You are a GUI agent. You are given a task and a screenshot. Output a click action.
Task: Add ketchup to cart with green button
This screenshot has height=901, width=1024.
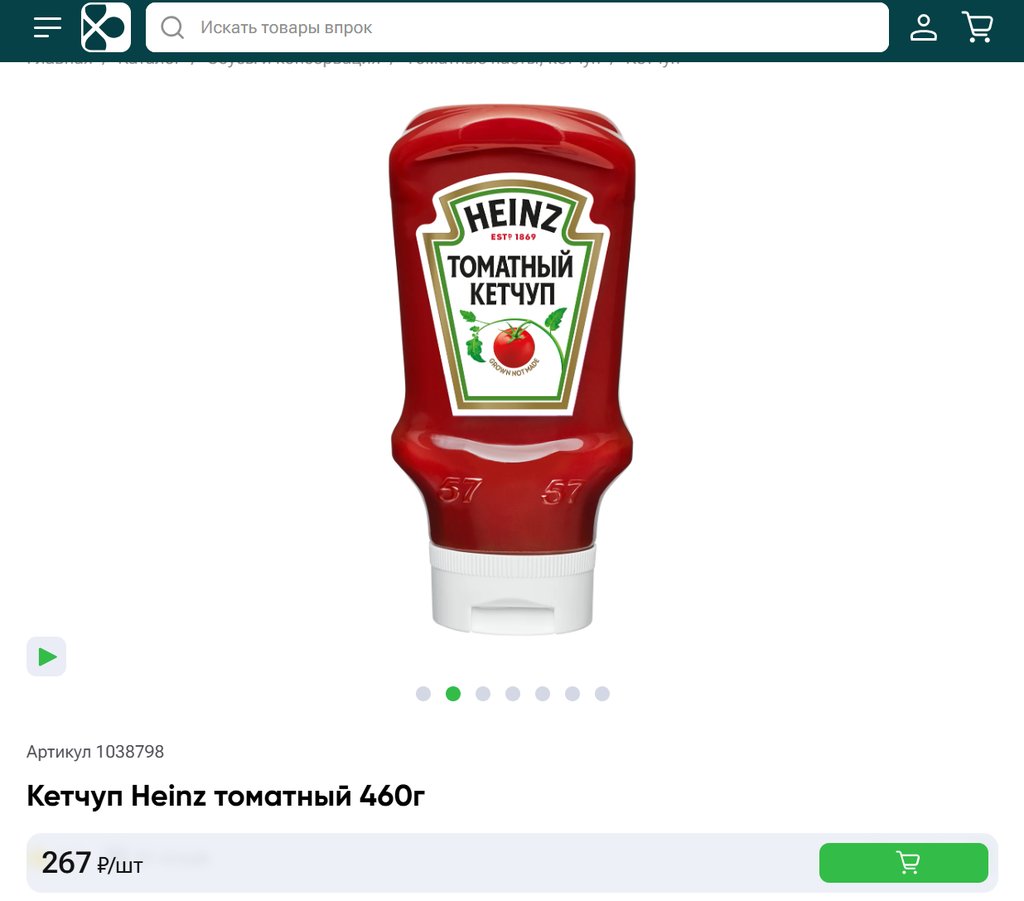[x=904, y=862]
